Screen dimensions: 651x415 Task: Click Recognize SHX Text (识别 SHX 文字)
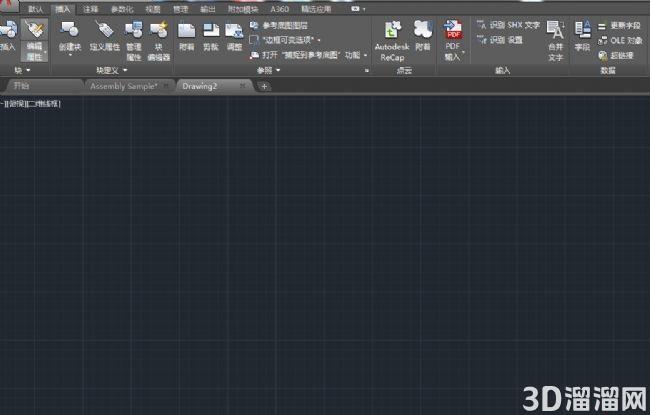pos(508,25)
